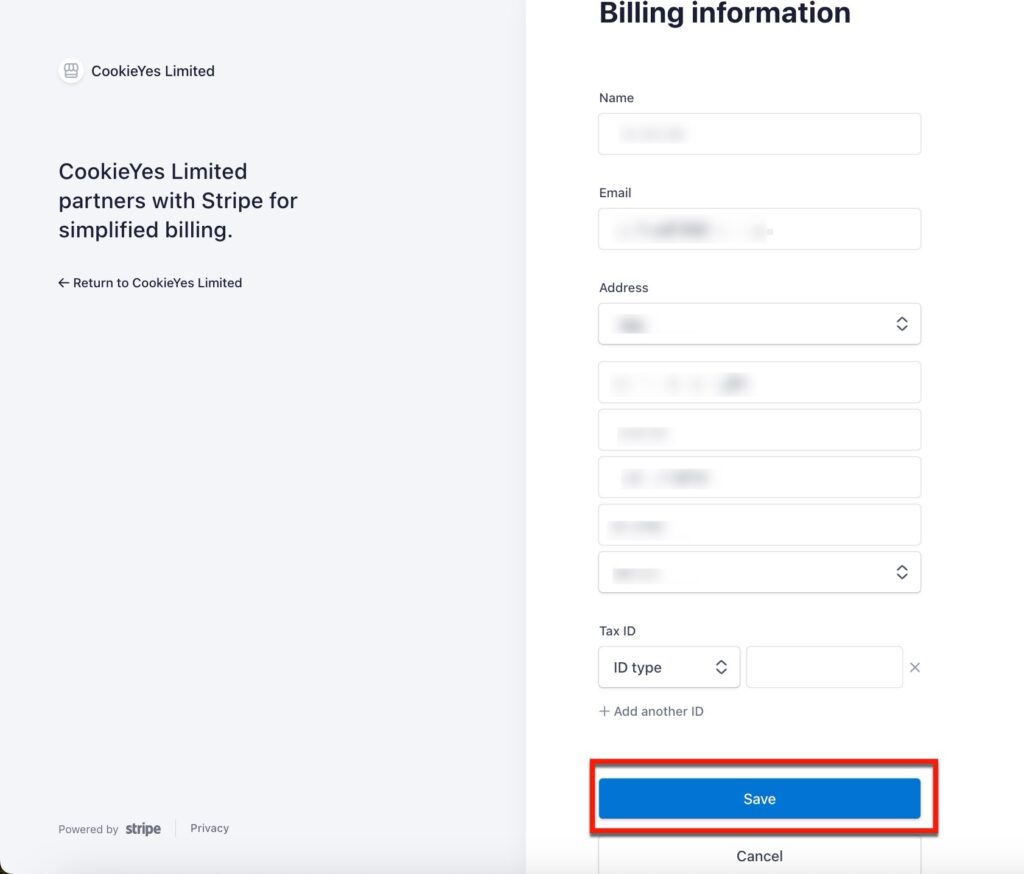Click Return to CookieYes Limited
The height and width of the screenshot is (874, 1024).
coord(156,283)
